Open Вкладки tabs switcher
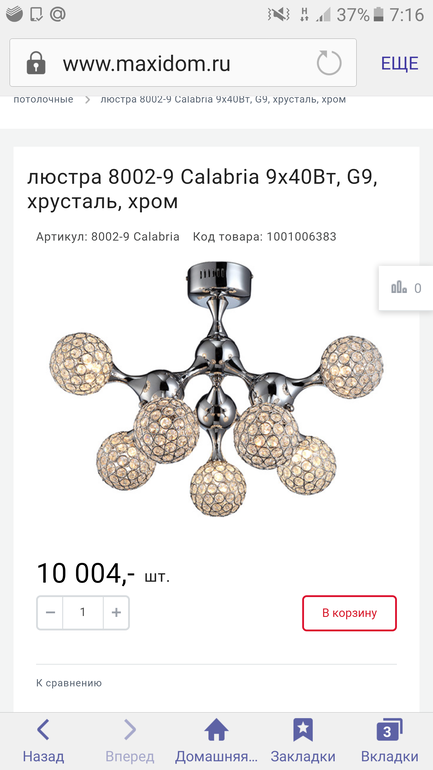This screenshot has height=770, width=433. [389, 741]
